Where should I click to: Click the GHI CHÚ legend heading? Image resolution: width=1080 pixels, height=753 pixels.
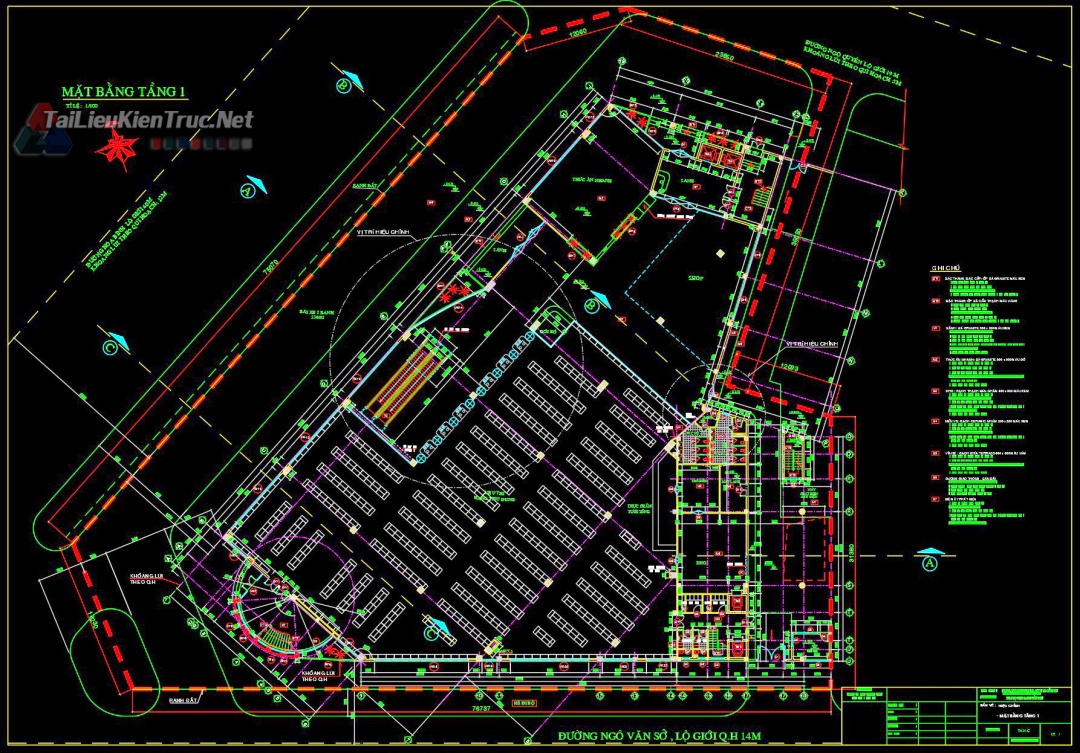(x=945, y=268)
